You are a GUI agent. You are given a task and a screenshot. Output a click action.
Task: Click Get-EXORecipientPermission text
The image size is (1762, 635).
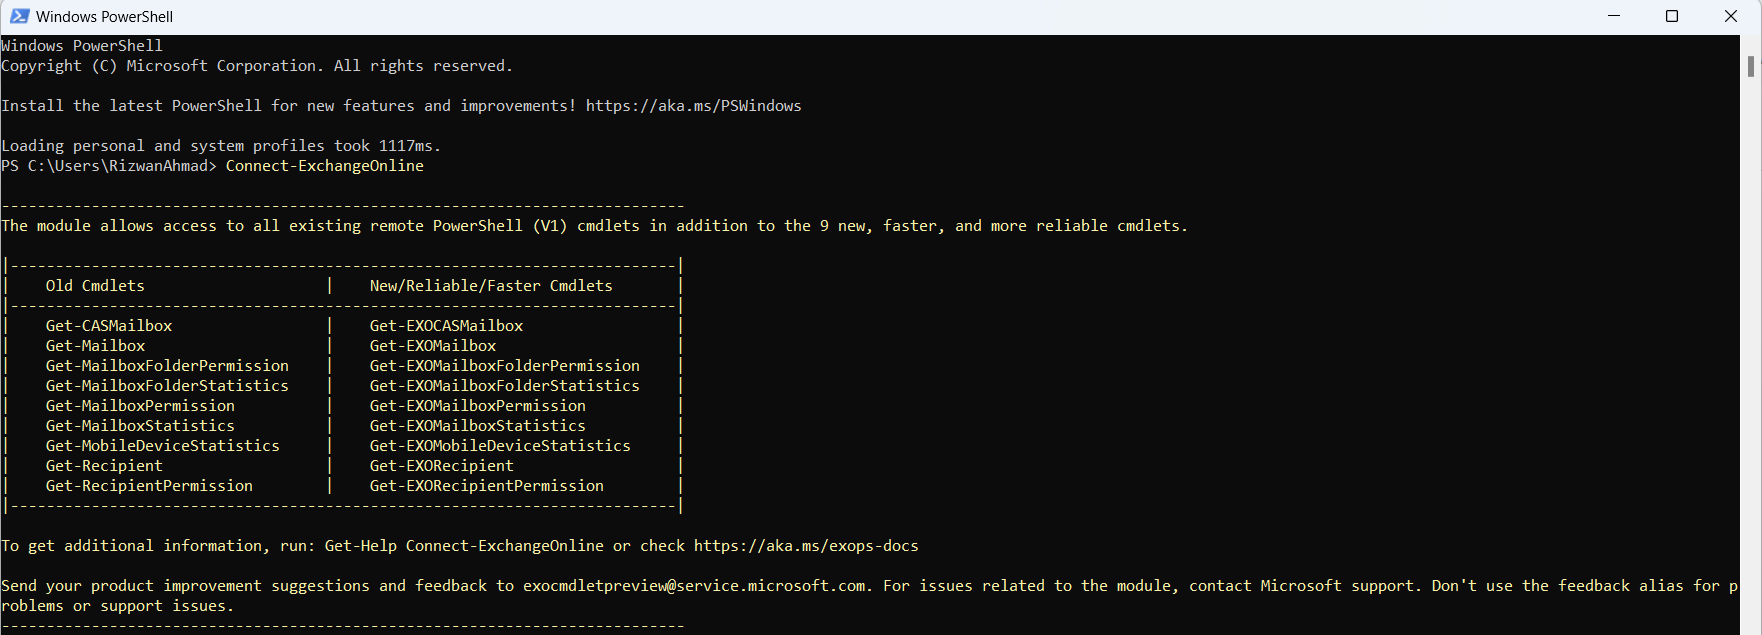(487, 486)
